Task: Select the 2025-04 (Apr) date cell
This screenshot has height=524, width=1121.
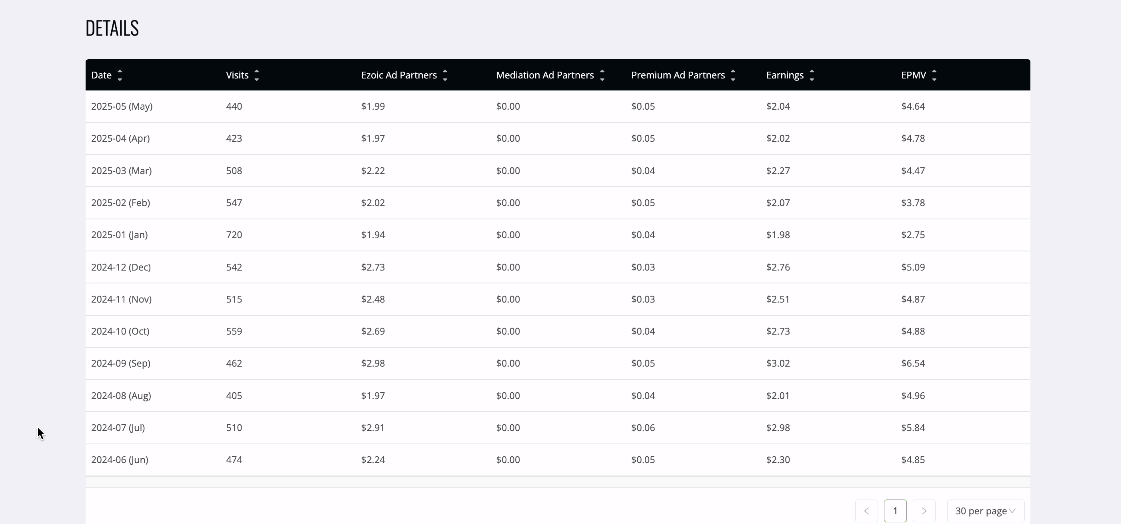Action: coord(121,139)
